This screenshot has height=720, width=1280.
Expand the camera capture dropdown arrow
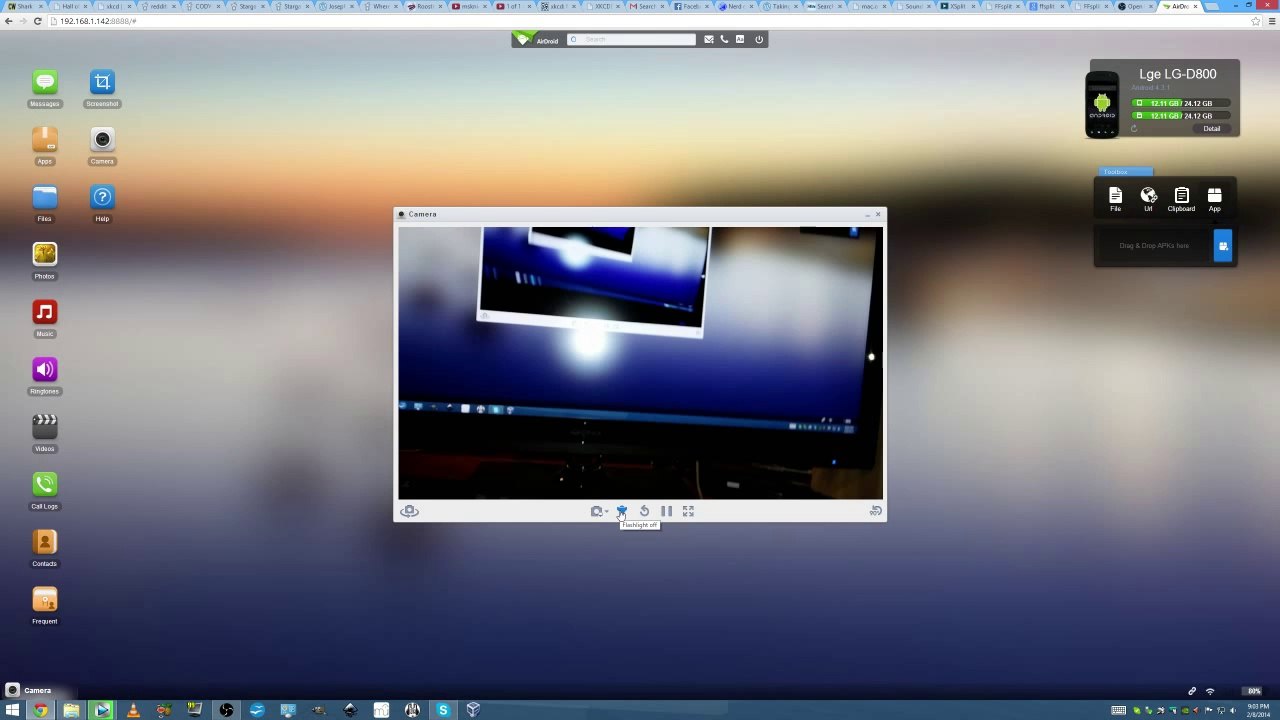(606, 512)
